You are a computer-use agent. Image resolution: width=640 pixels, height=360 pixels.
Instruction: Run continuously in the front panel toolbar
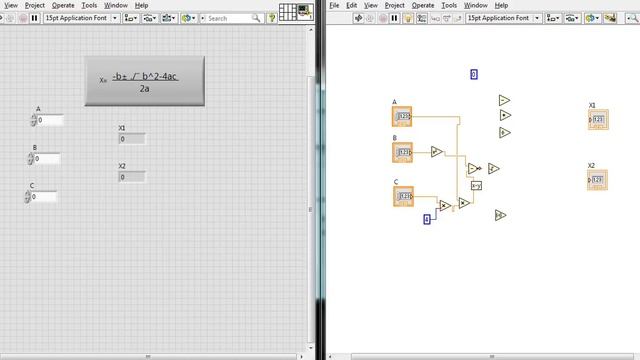pyautogui.click(x=11, y=18)
